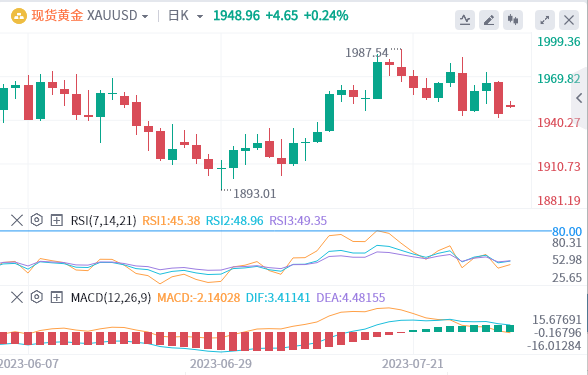Viewport: 588px width, 375px height.
Task: Collapse the side panel arrow
Action: [x=579, y=98]
